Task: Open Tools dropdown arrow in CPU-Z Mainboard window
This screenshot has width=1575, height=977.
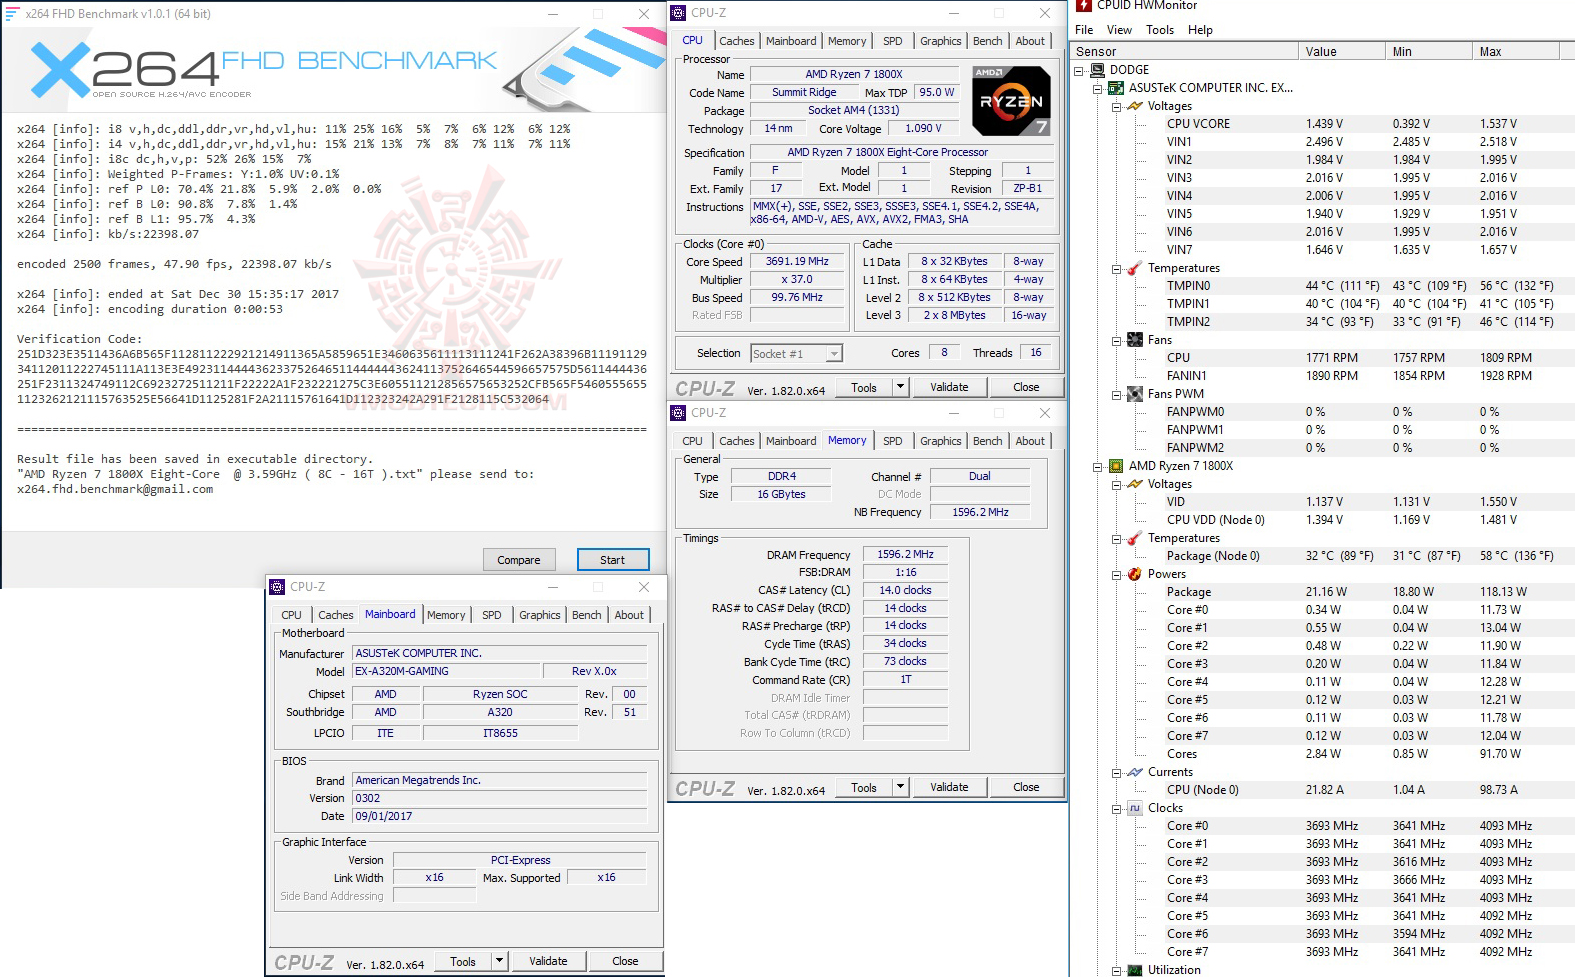Action: click(499, 961)
